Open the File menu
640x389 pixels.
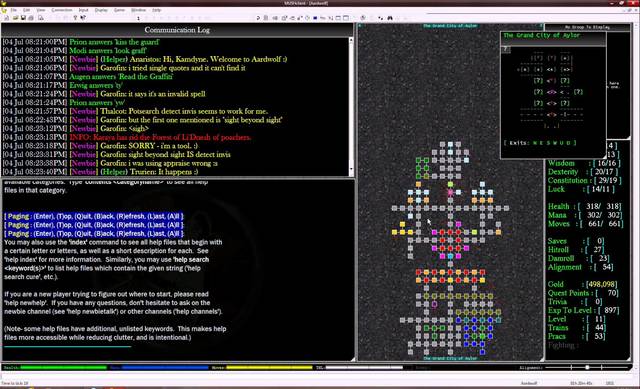pos(13,10)
